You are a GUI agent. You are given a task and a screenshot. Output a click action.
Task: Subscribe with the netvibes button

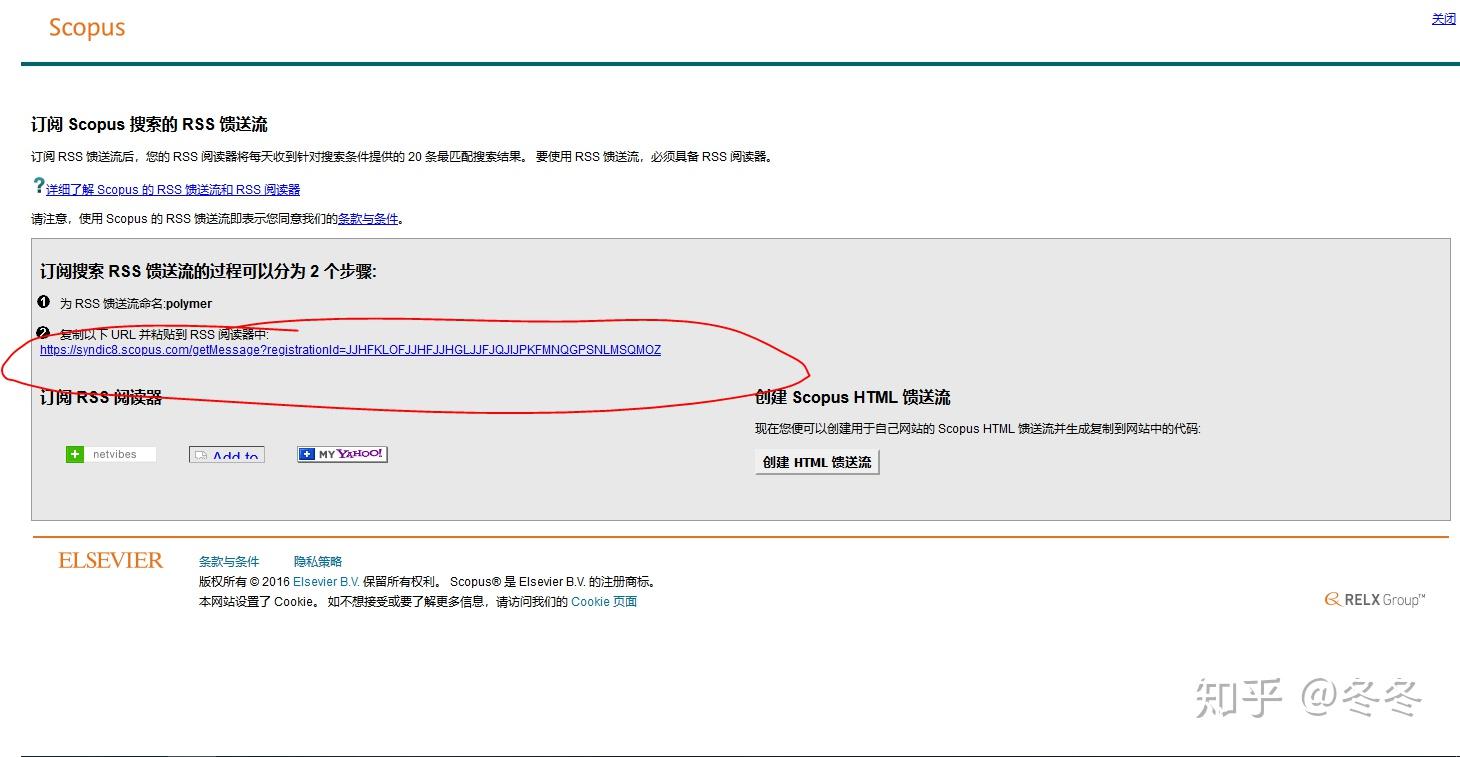[x=111, y=454]
